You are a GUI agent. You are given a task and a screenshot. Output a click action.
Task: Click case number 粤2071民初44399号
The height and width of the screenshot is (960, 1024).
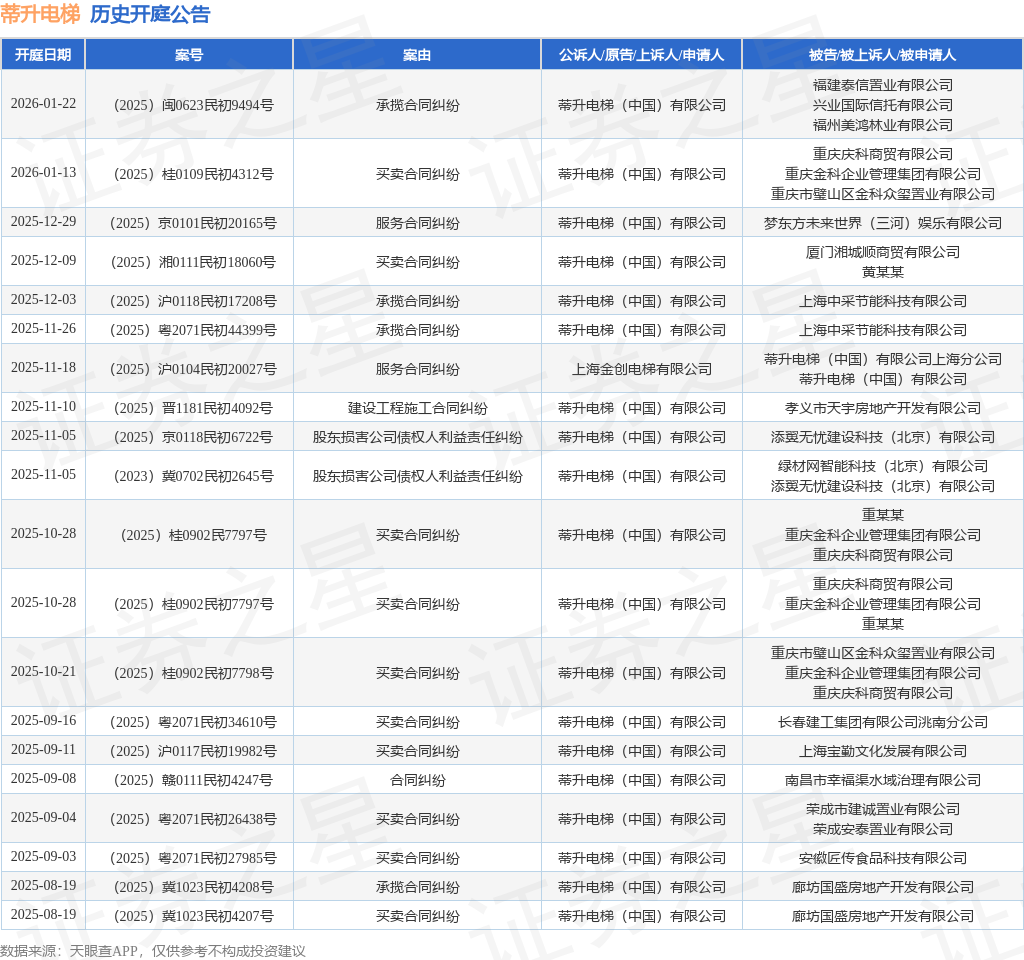click(x=193, y=330)
